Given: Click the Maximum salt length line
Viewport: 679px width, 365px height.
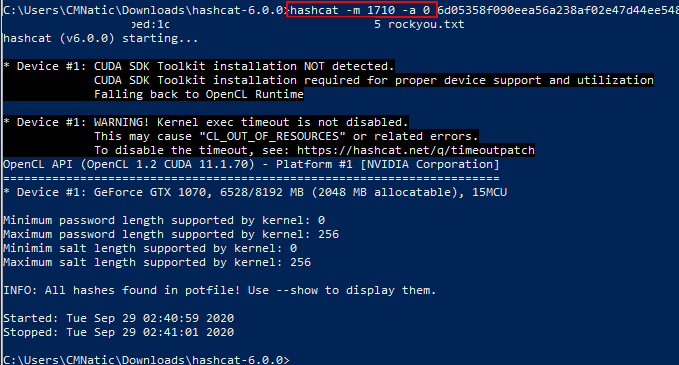Looking at the screenshot, I should (157, 262).
